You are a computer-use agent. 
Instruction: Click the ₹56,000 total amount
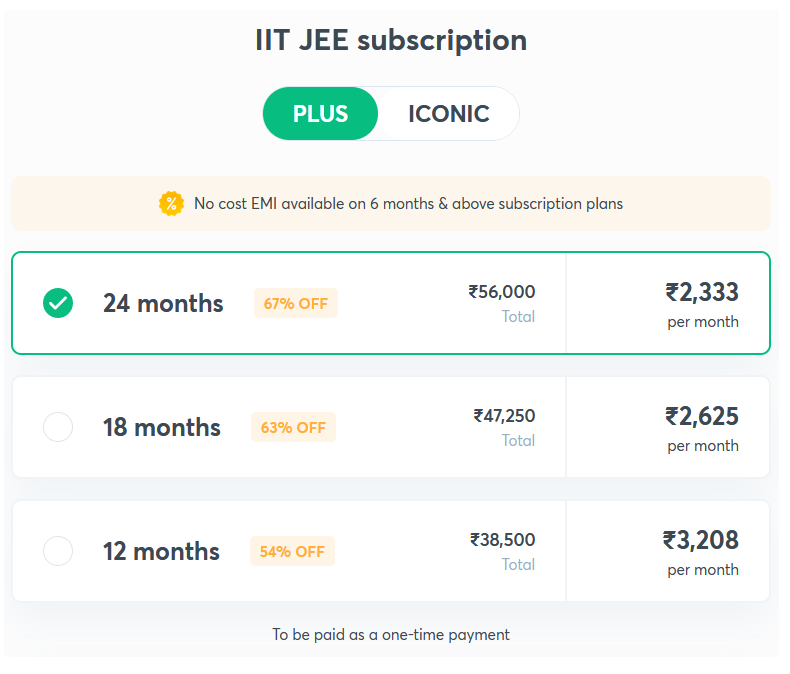pyautogui.click(x=502, y=292)
